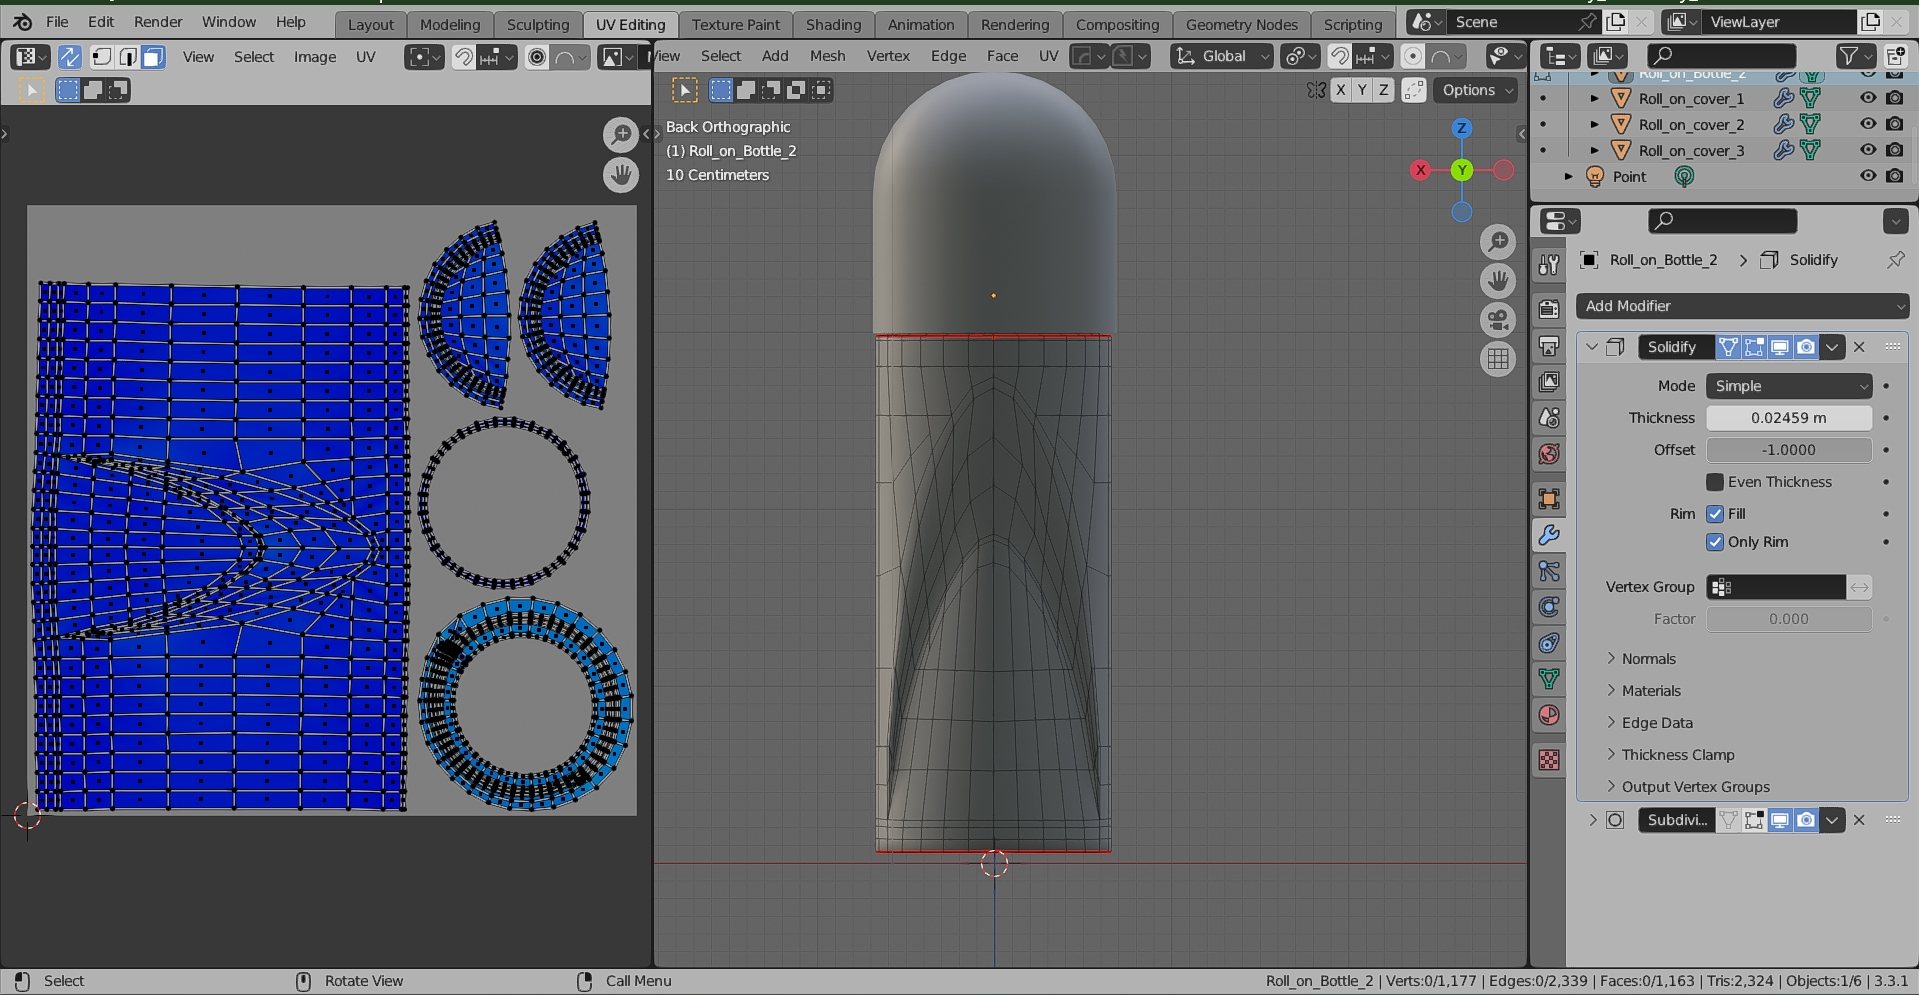Open Material properties tab
Viewport: 1919px width, 995px height.
[1549, 715]
